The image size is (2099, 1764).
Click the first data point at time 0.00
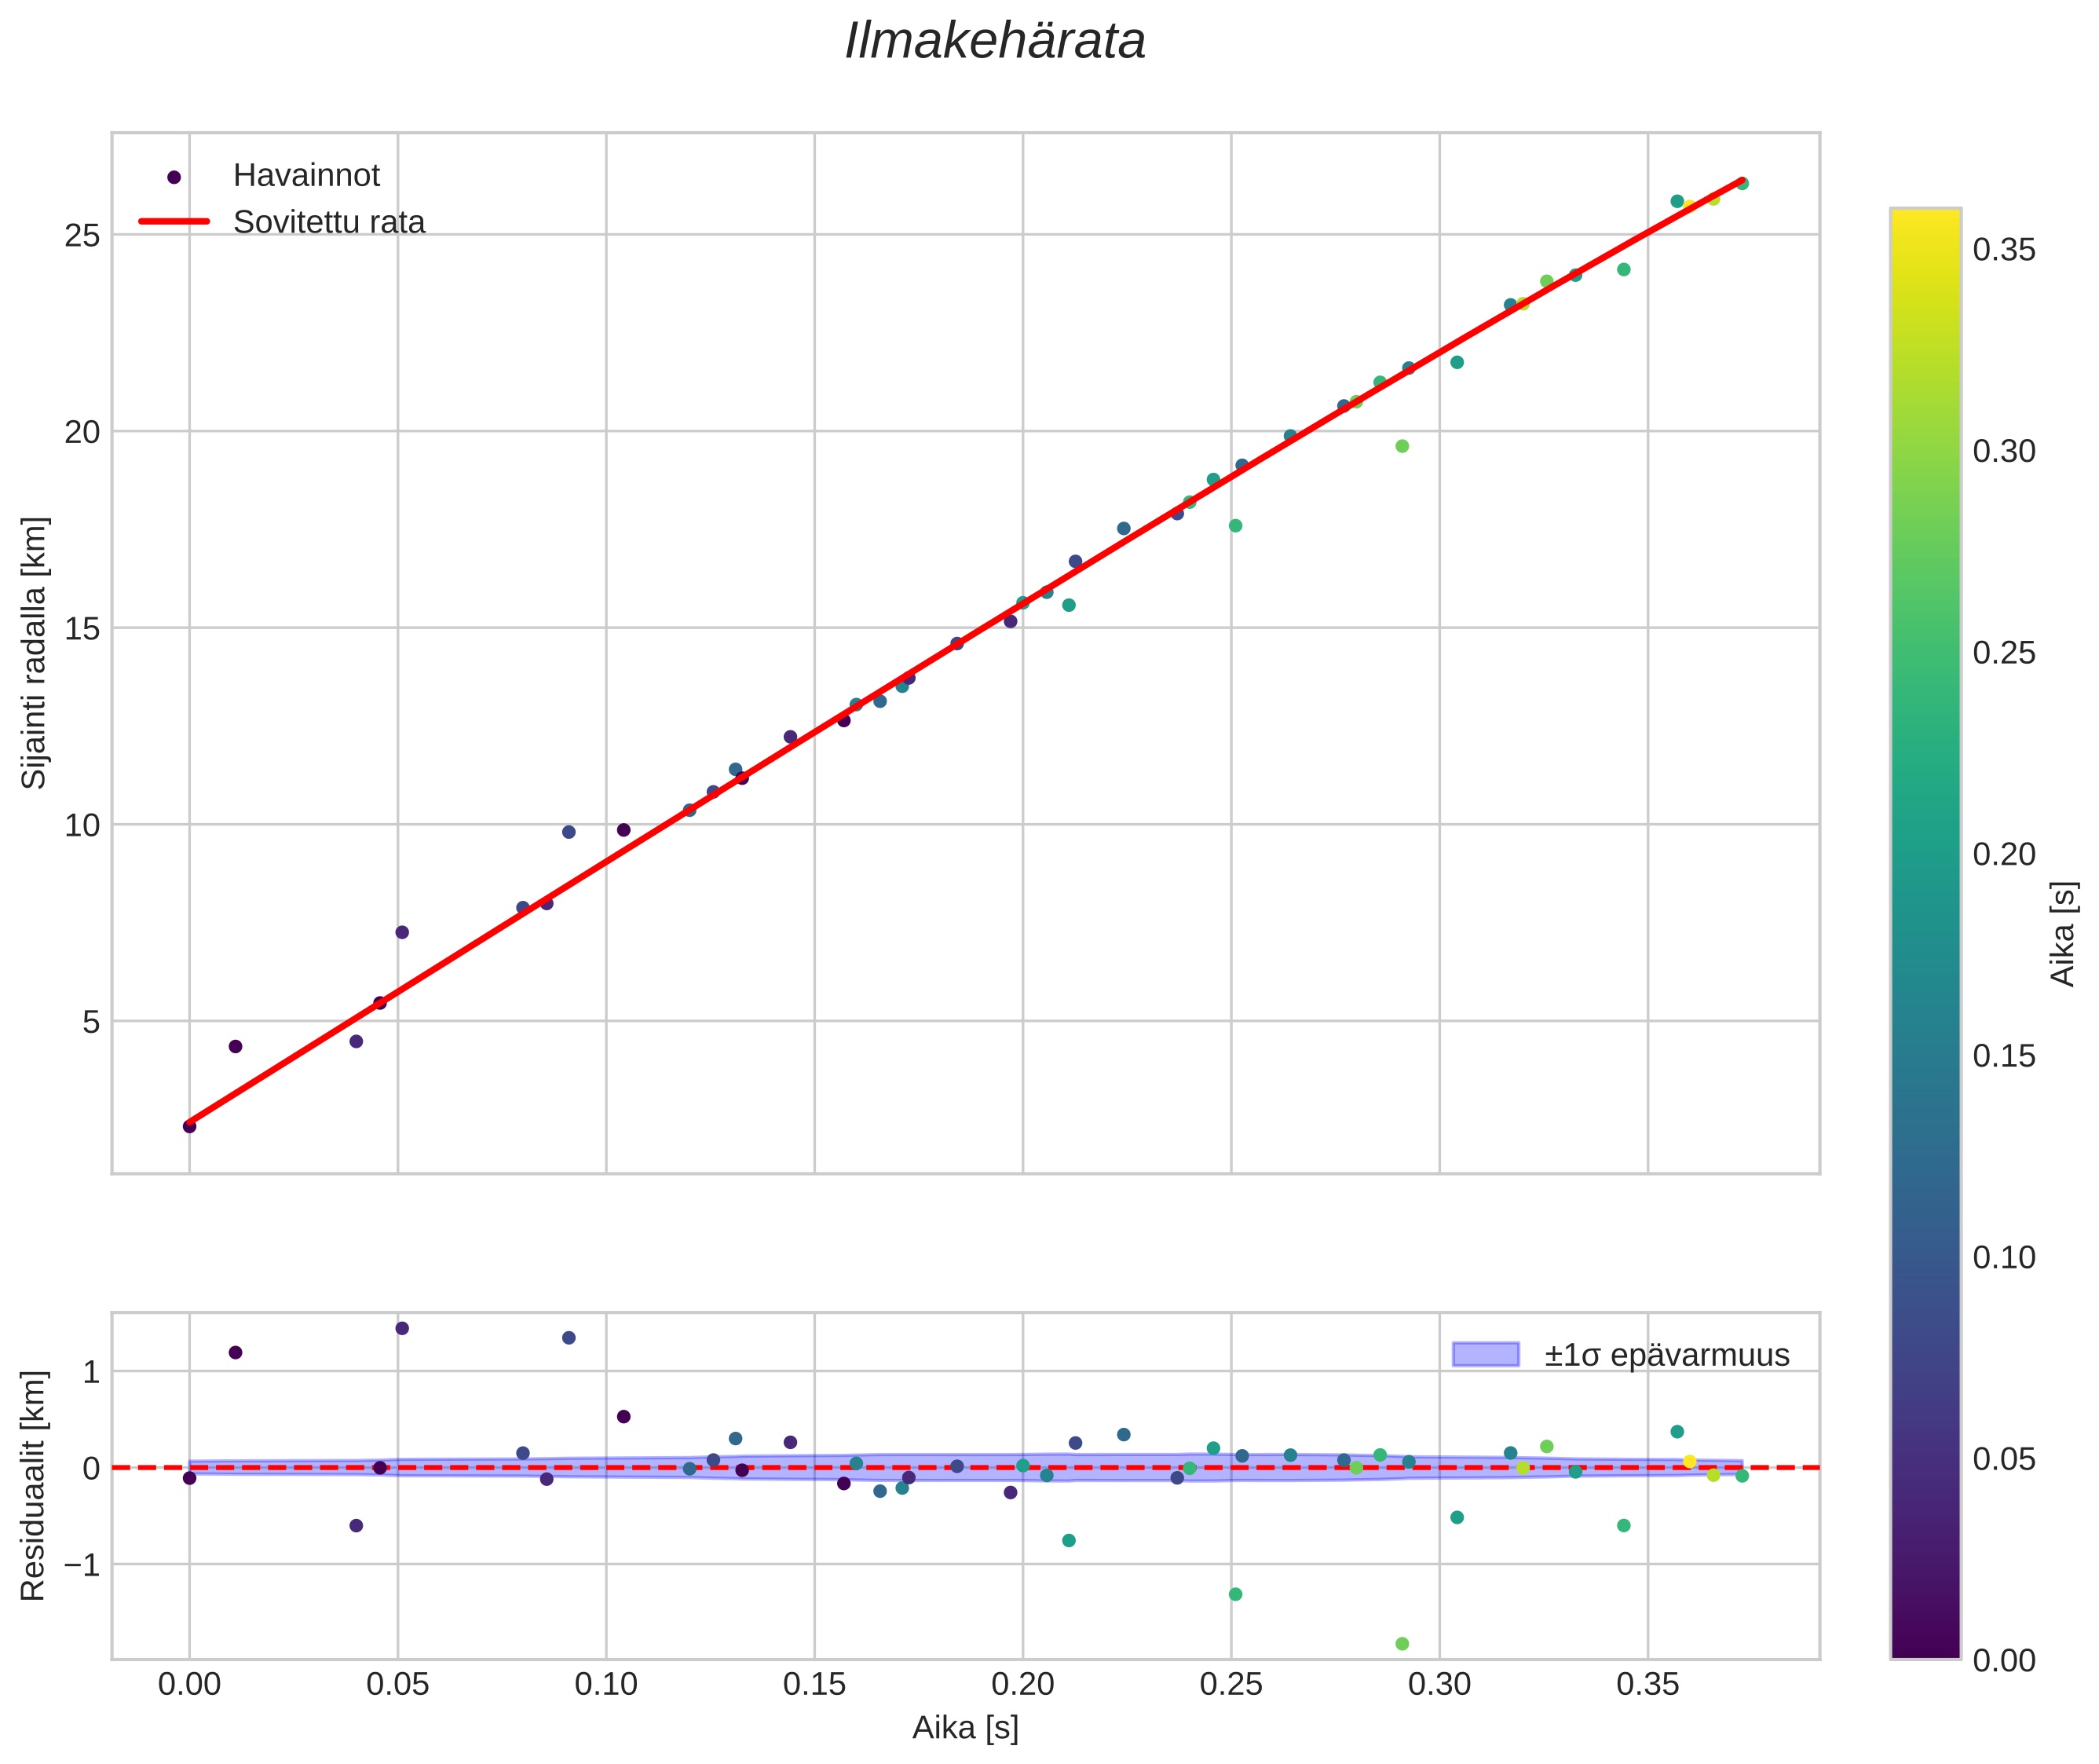click(x=189, y=1126)
